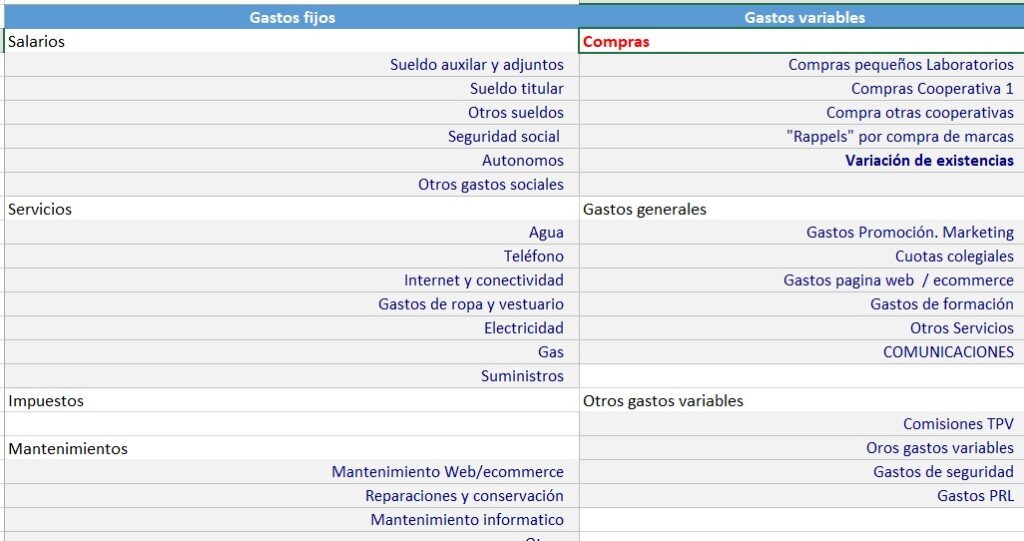Select the Sueldo titular cell
This screenshot has width=1024, height=541.
[292, 89]
